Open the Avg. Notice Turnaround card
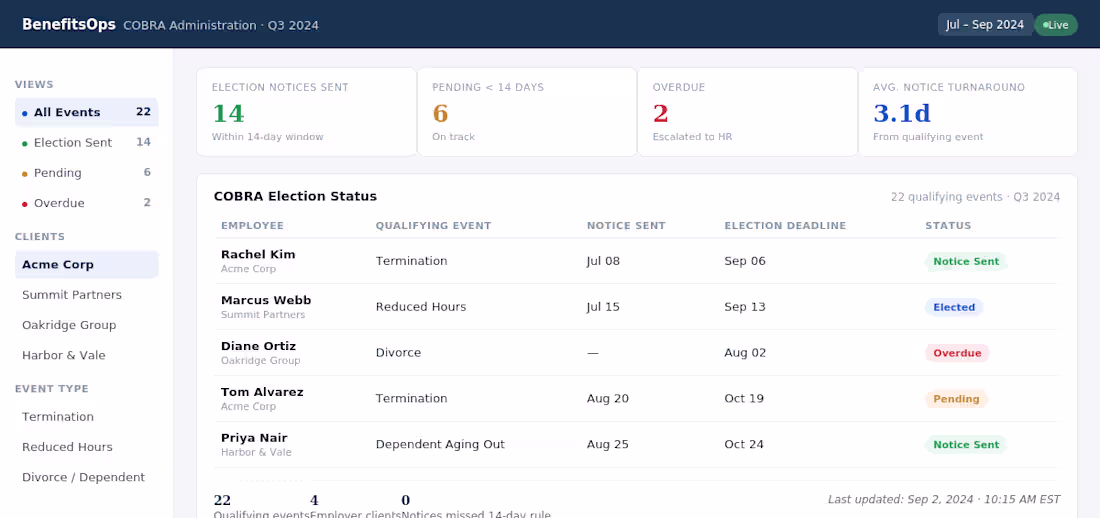Image resolution: width=1100 pixels, height=518 pixels. tap(967, 112)
